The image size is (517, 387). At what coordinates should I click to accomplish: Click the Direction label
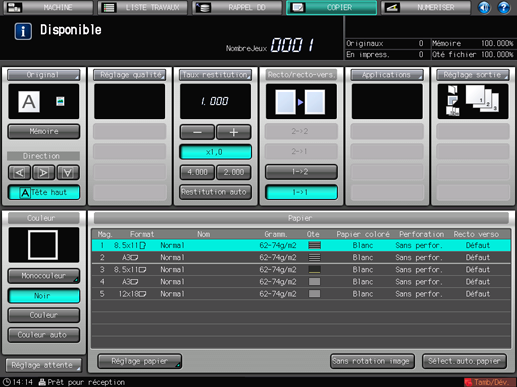[42, 156]
